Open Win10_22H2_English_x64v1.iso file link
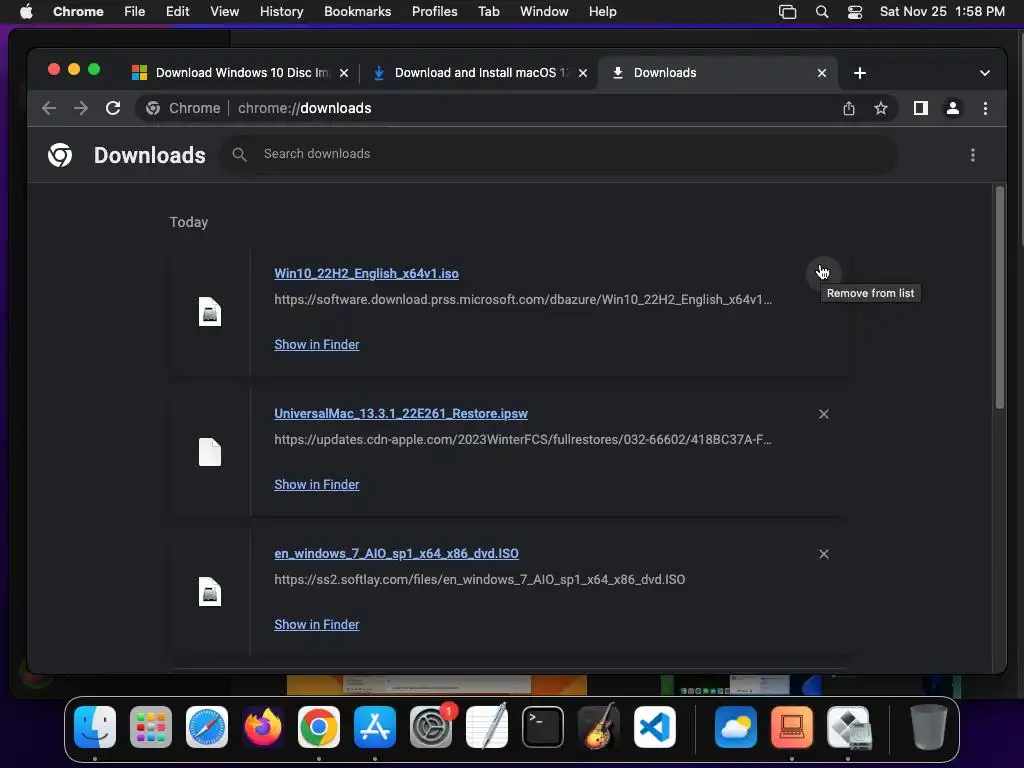Screen dimensions: 1024x768 pos(366,274)
